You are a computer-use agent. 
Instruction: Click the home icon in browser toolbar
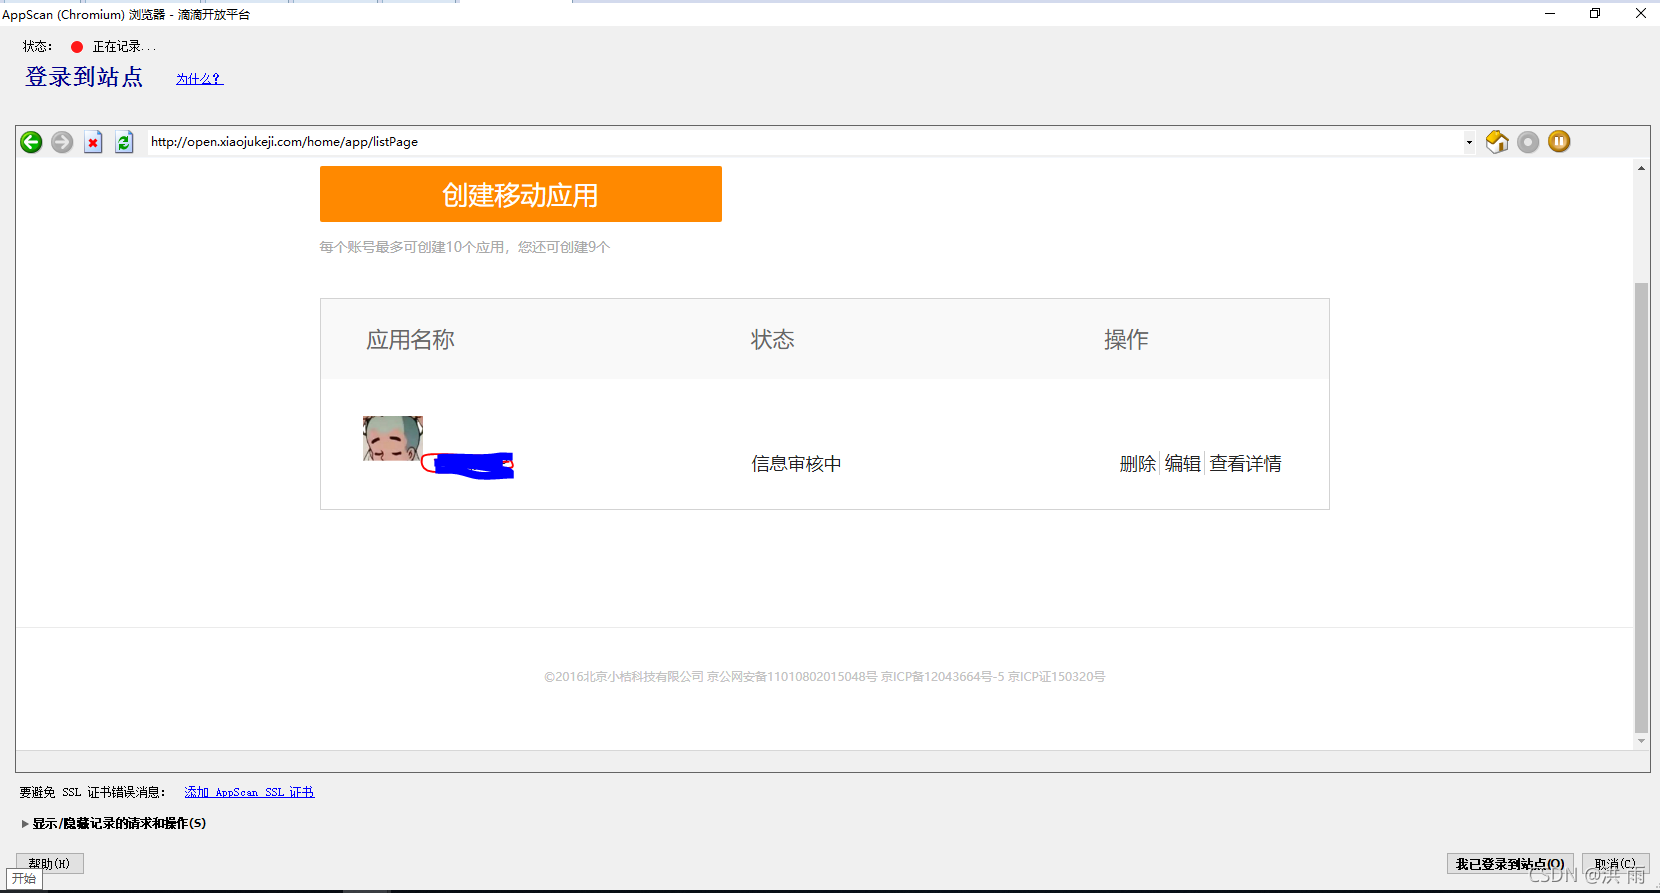point(1497,142)
